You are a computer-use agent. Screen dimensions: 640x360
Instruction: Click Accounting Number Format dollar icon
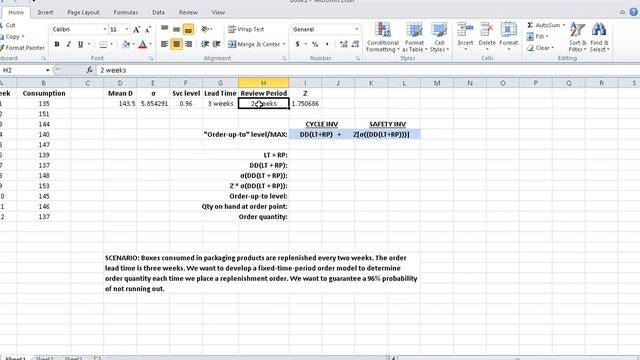(298, 44)
